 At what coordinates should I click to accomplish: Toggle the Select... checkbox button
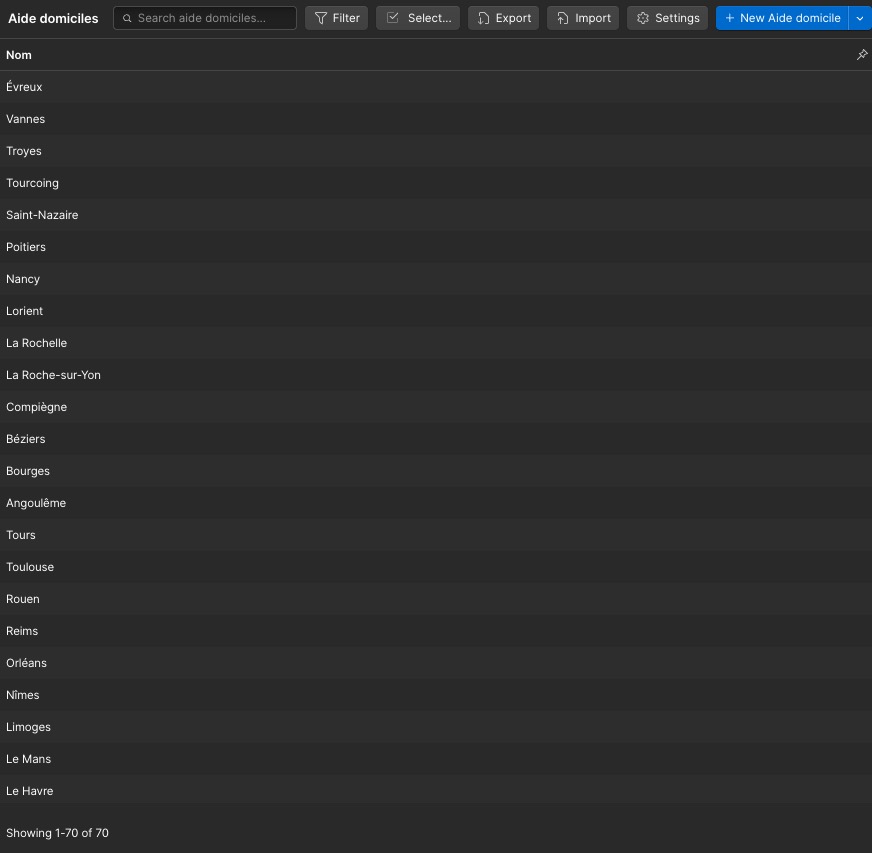pos(418,18)
